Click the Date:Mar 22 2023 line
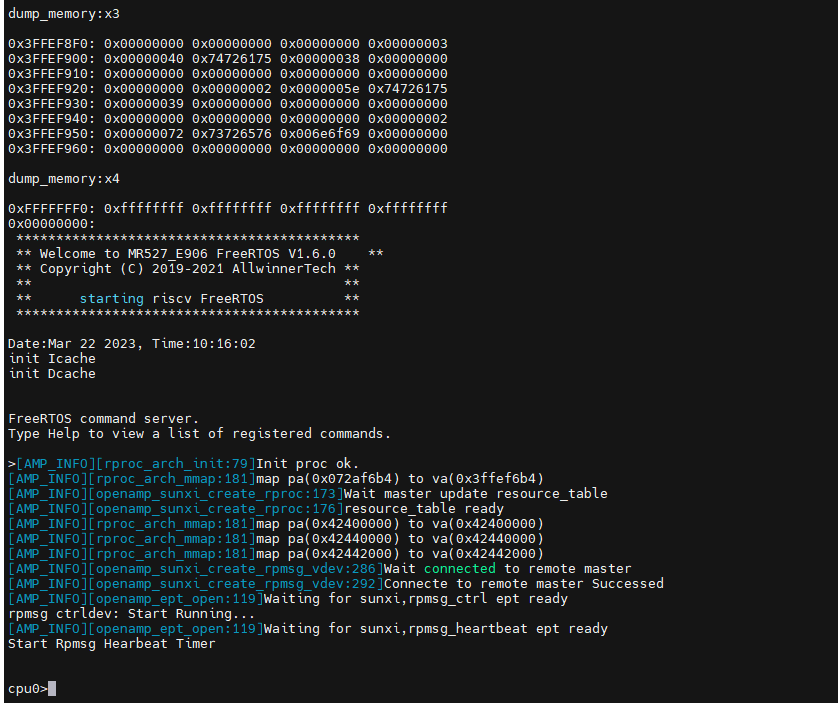This screenshot has height=703, width=838. coord(131,343)
